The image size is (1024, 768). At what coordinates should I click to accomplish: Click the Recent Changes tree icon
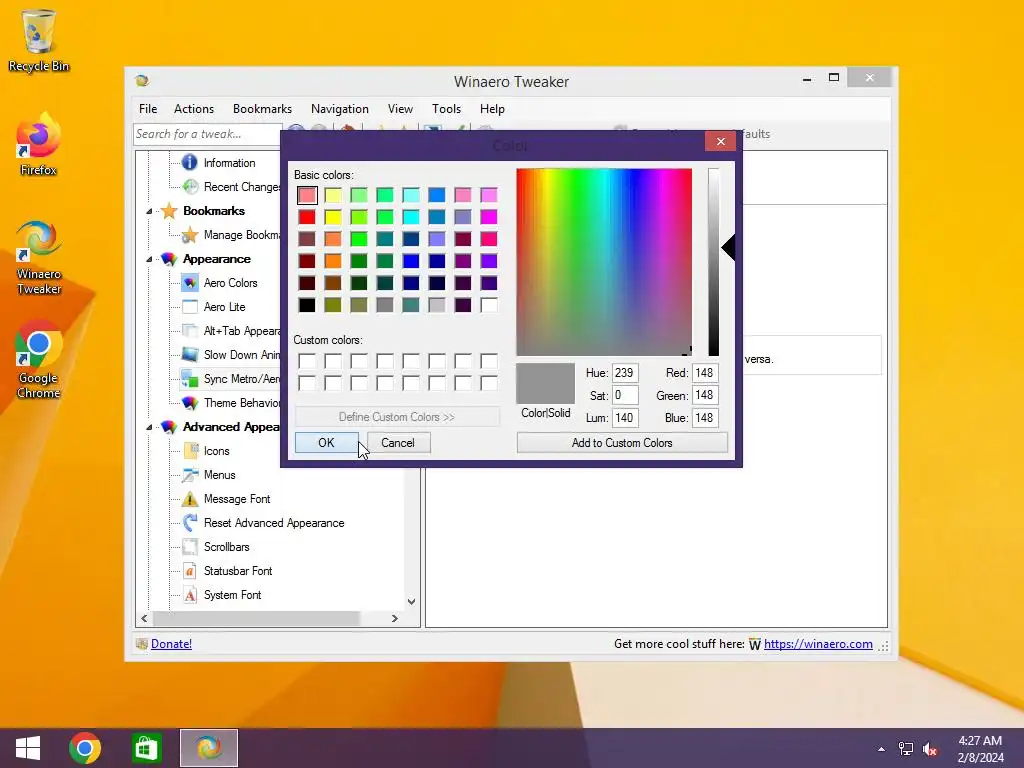[x=190, y=187]
